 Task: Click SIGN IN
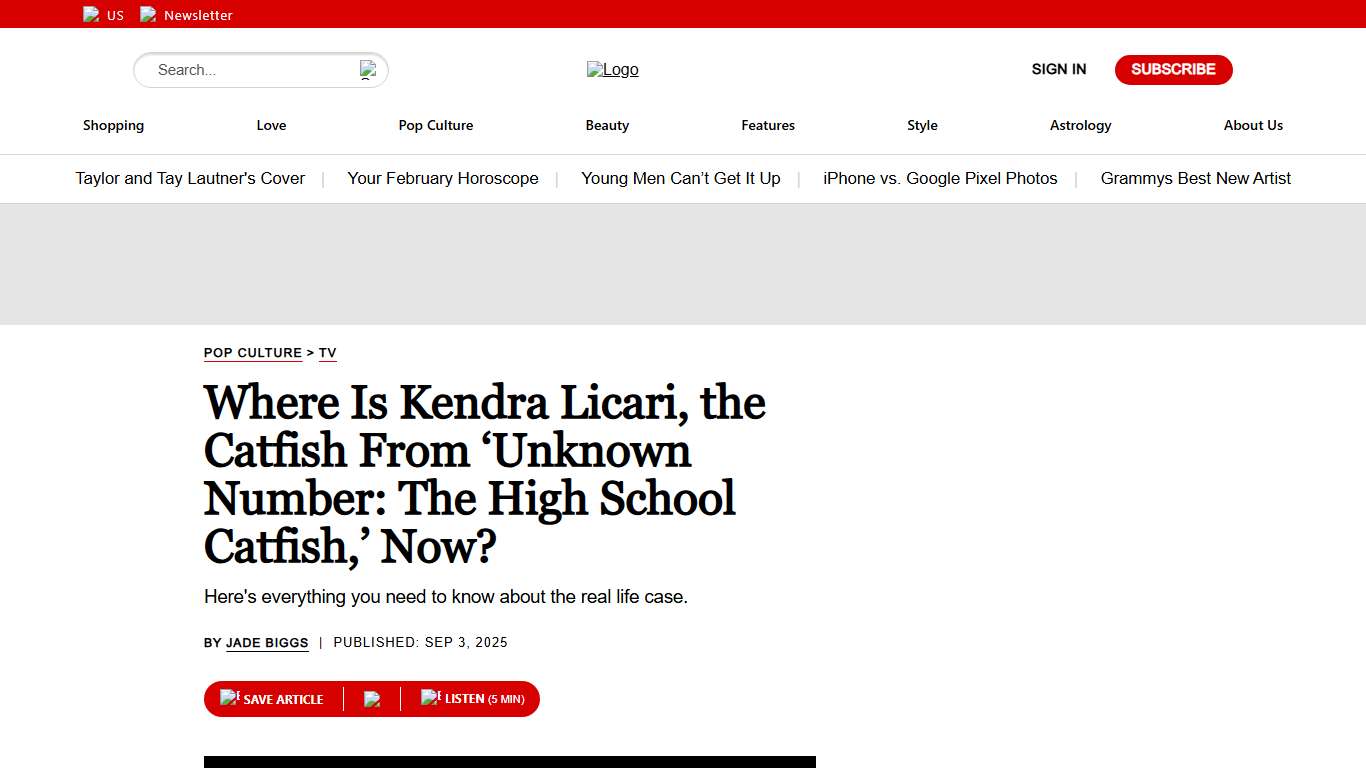pyautogui.click(x=1058, y=69)
